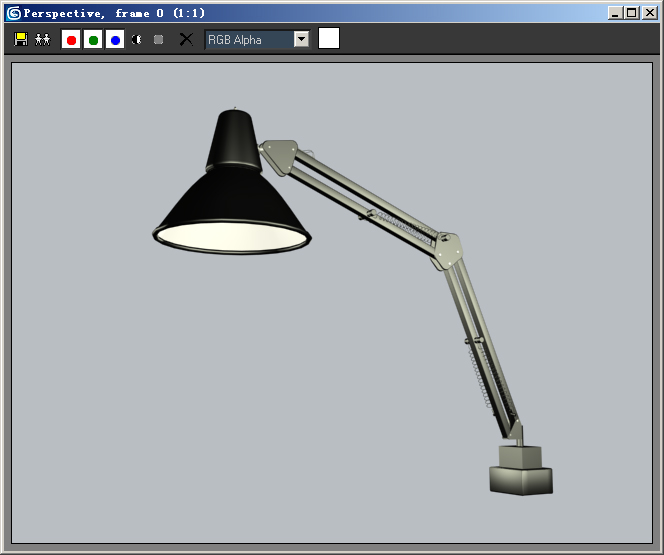
Task: Click the 3ds Max icon in the title bar
Action: tap(14, 14)
